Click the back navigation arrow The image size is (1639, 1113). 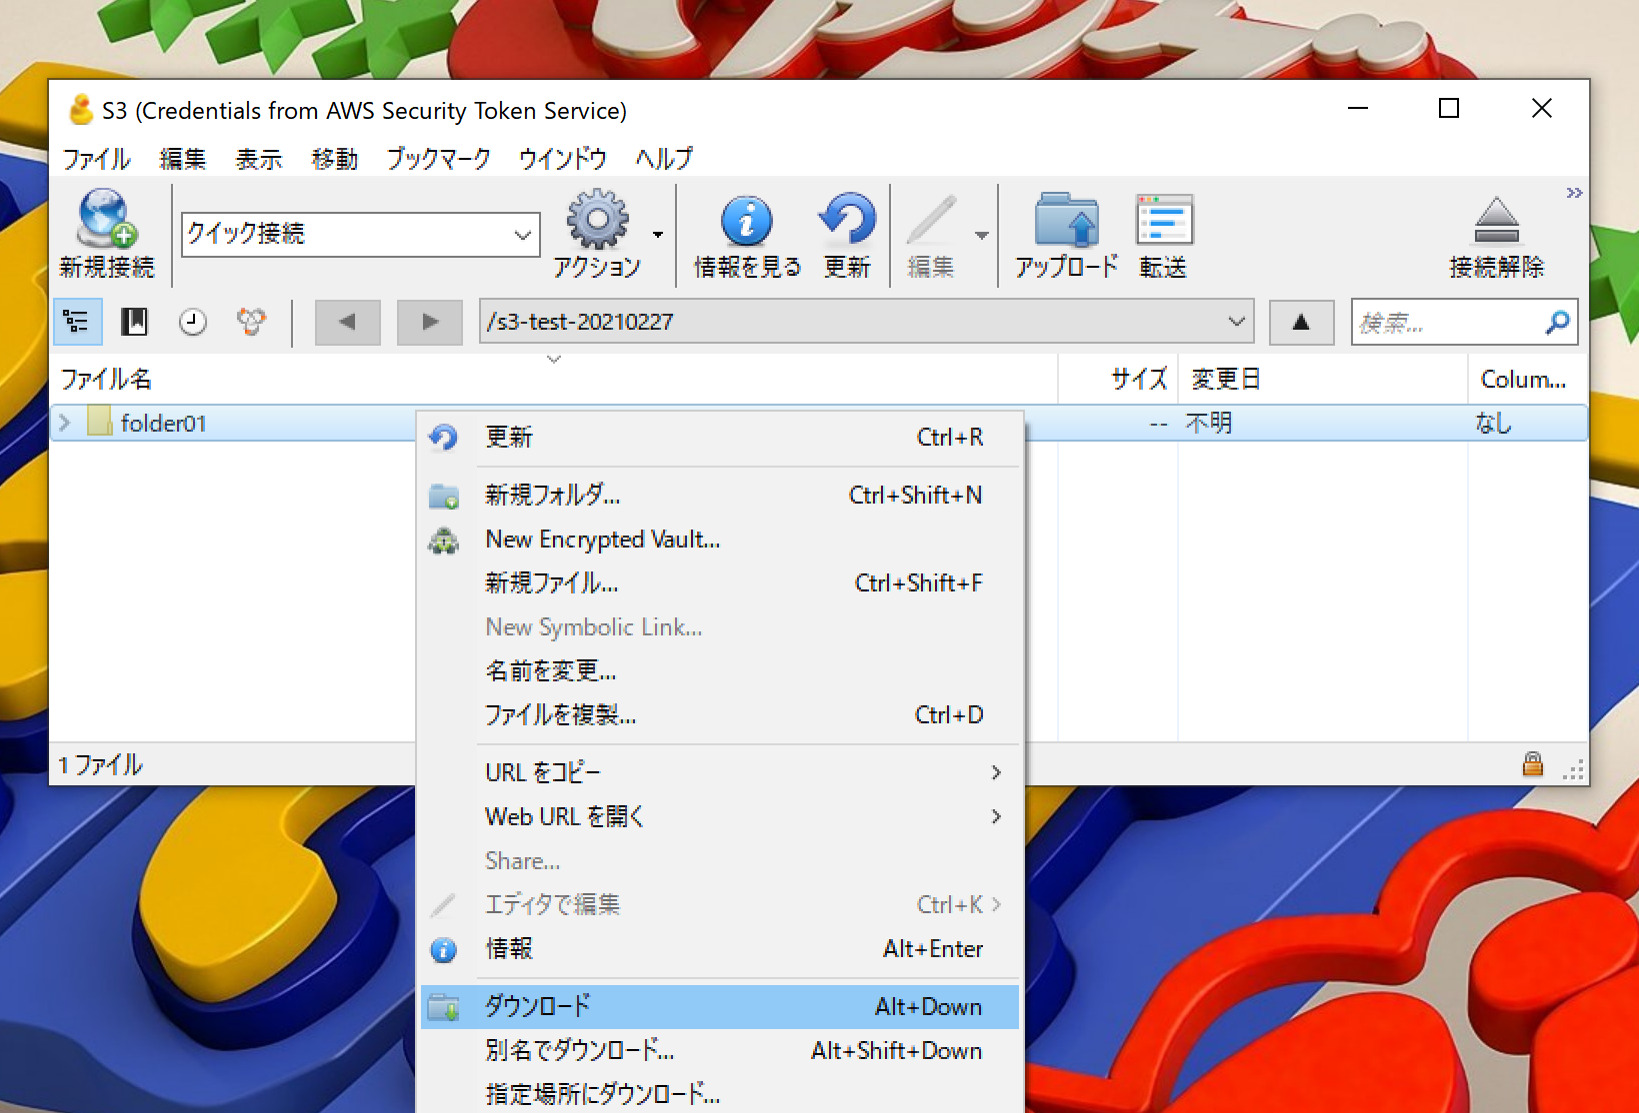347,322
